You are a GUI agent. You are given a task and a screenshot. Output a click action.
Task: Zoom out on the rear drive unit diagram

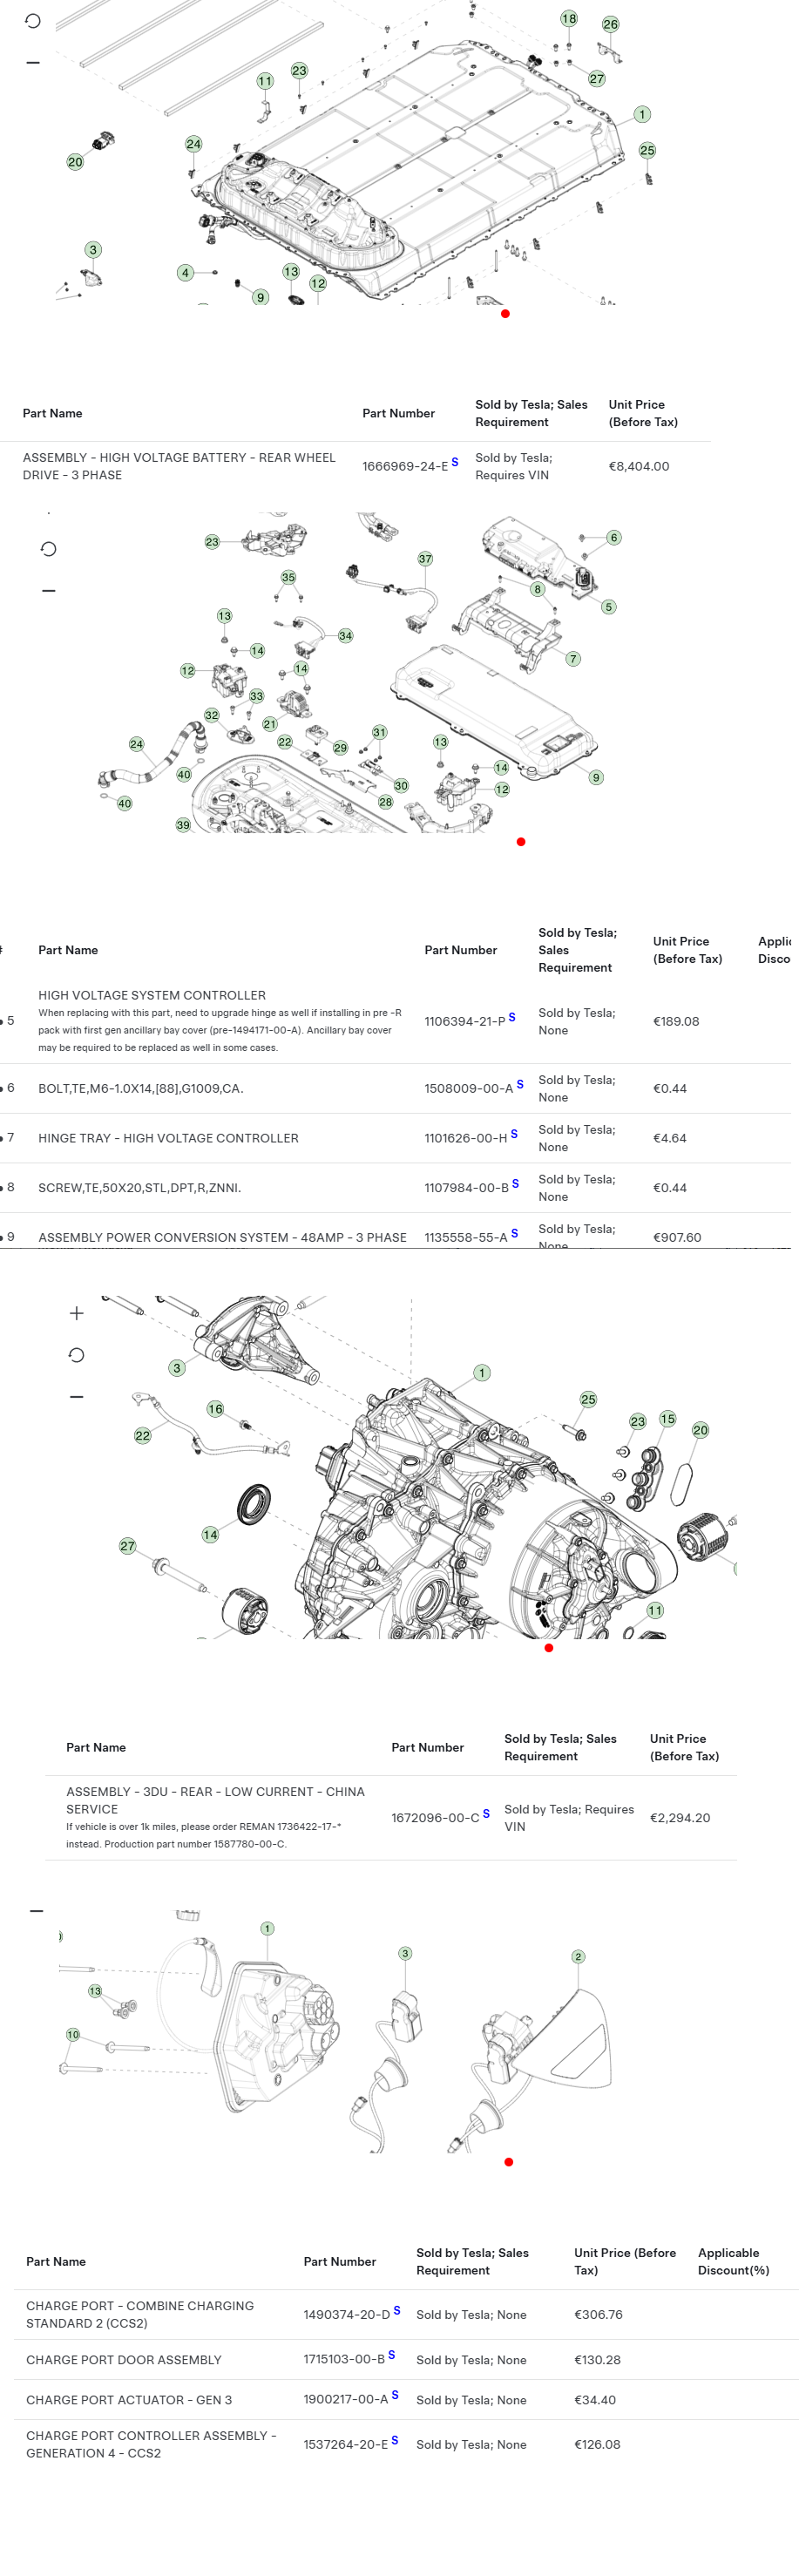click(x=76, y=1397)
